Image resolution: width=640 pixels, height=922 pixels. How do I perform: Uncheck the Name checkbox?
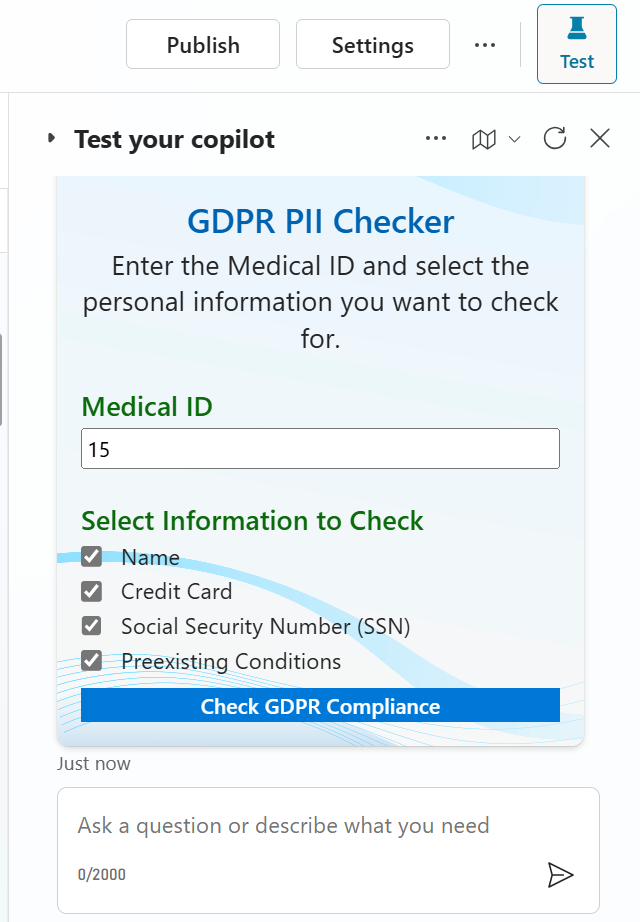(92, 557)
